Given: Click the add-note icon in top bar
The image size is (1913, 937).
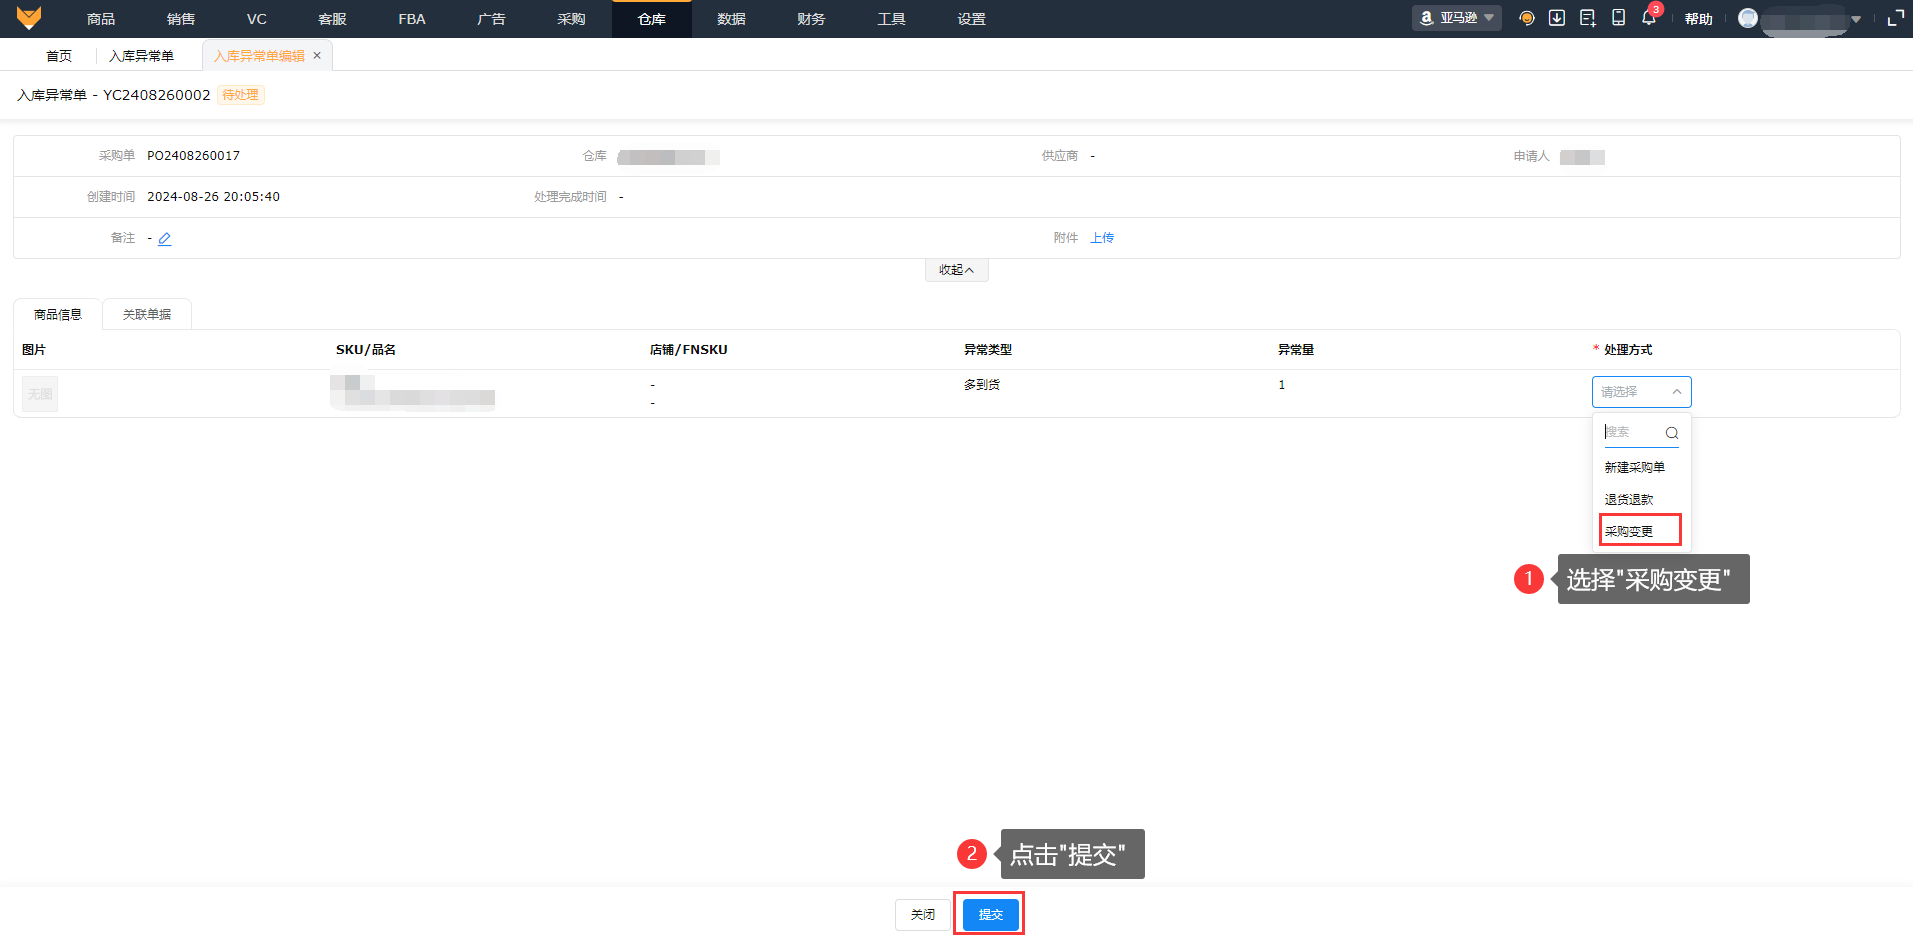Looking at the screenshot, I should coord(1588,18).
